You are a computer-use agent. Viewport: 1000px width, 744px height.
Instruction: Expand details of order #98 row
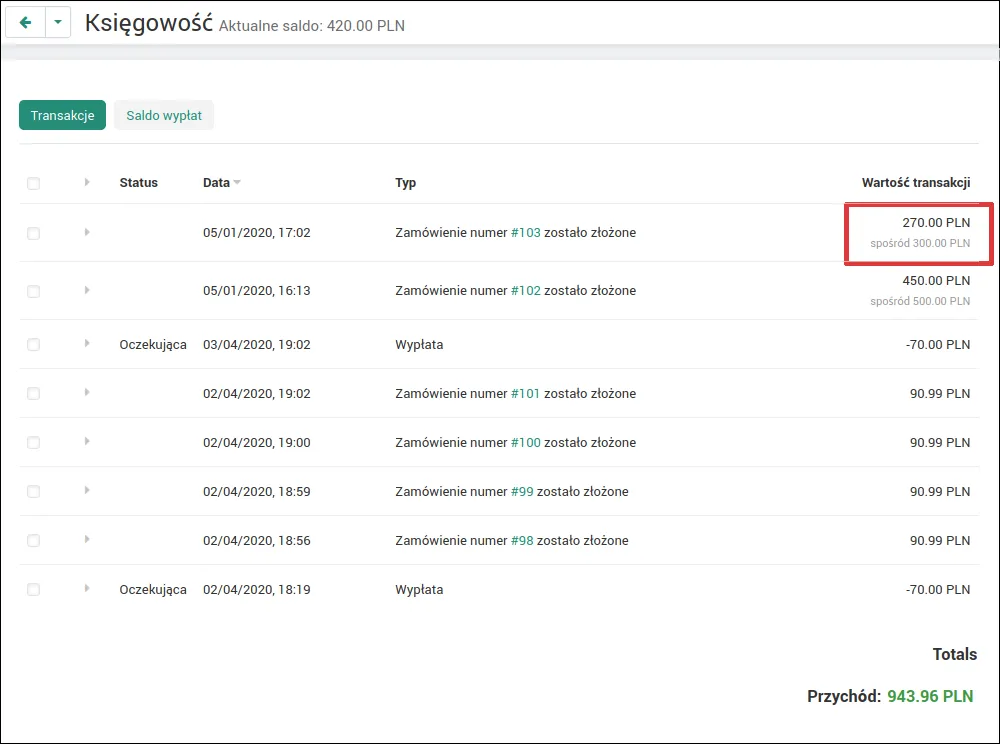pos(87,539)
